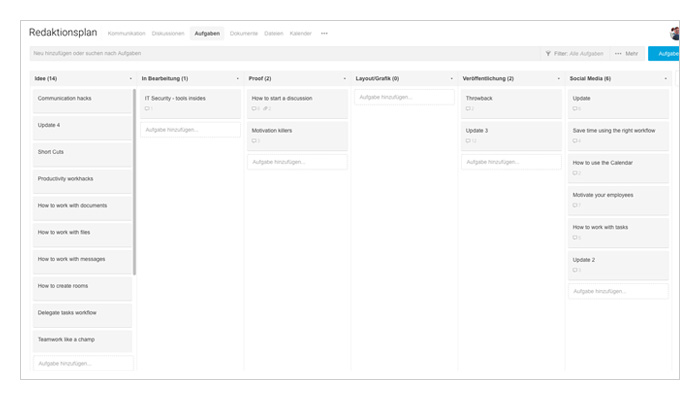Open the How to use the Calendar card
700x399 pixels.
point(618,168)
